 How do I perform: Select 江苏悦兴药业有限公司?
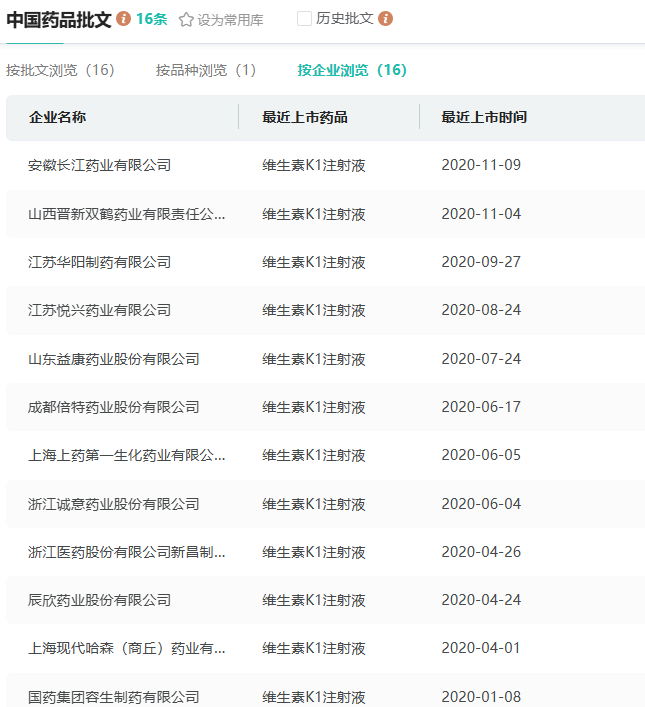click(x=99, y=311)
